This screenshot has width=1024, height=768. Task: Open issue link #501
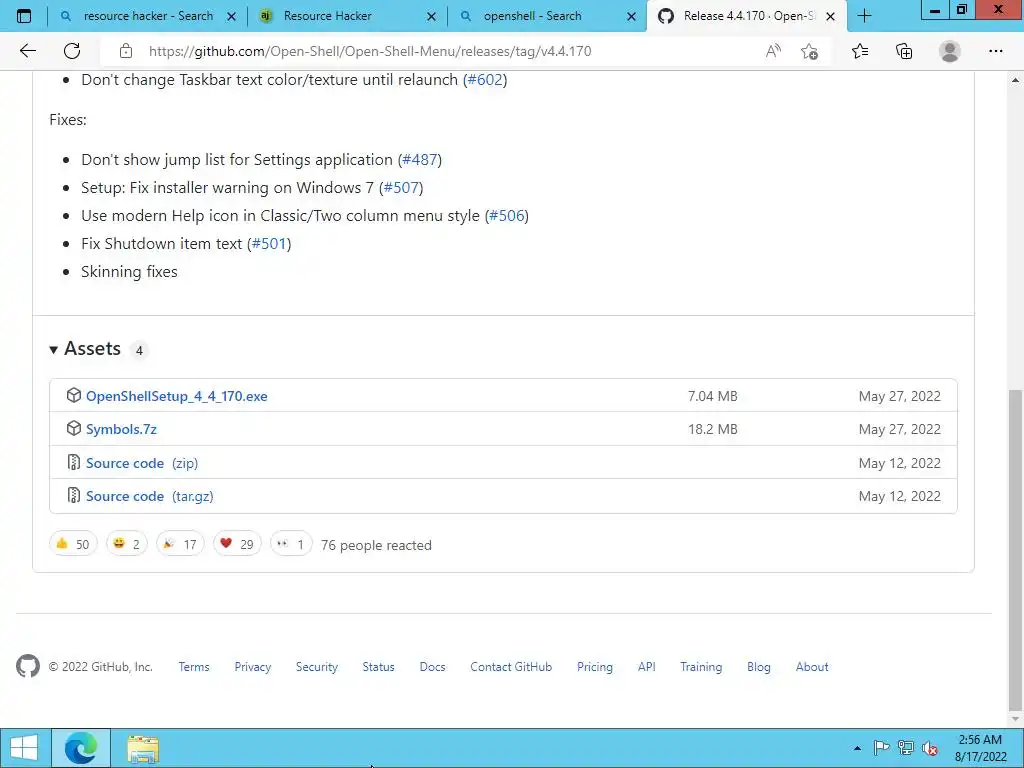pos(269,244)
